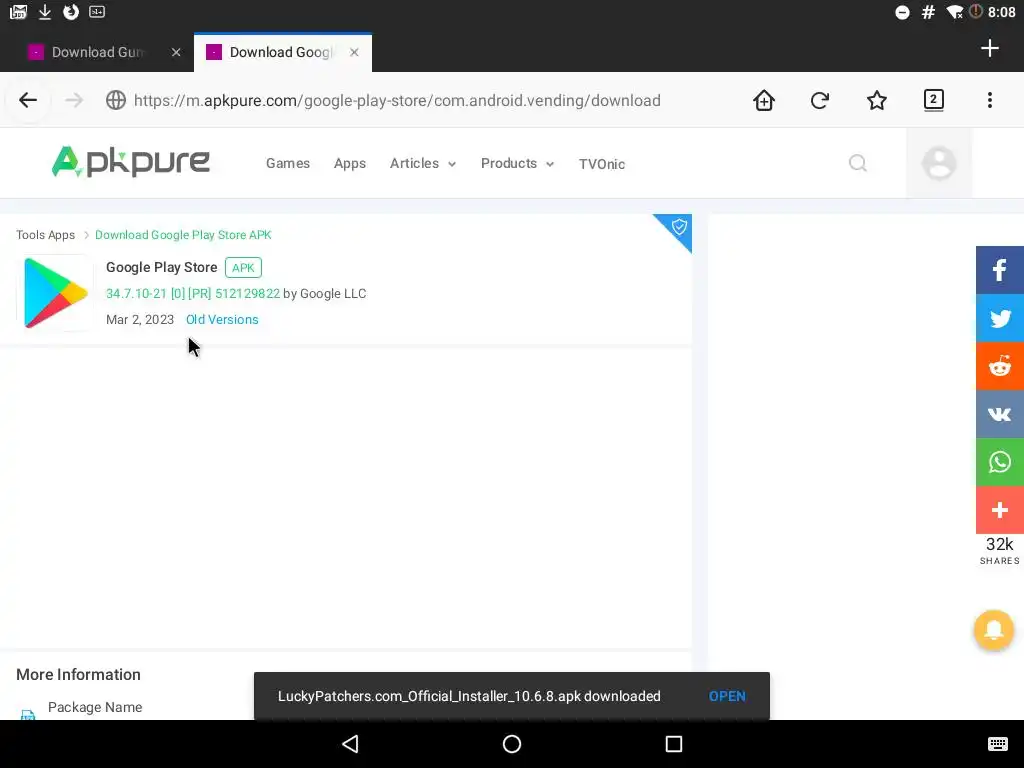
Task: Click the Mar 2, 2023 date
Action: click(x=140, y=319)
